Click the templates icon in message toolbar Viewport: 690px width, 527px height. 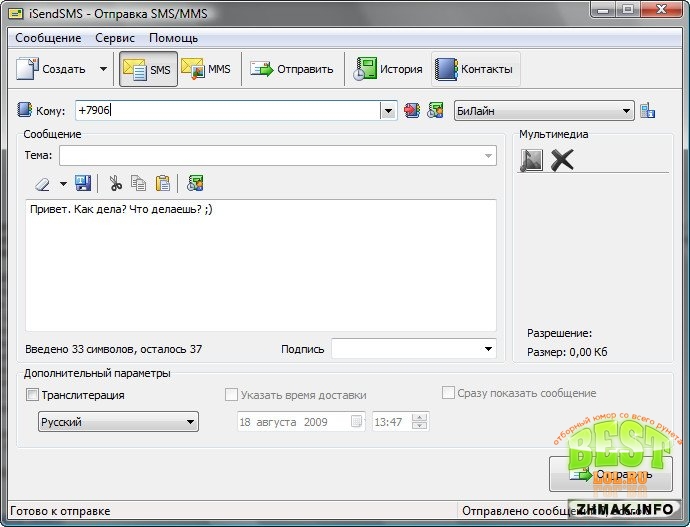coord(195,183)
